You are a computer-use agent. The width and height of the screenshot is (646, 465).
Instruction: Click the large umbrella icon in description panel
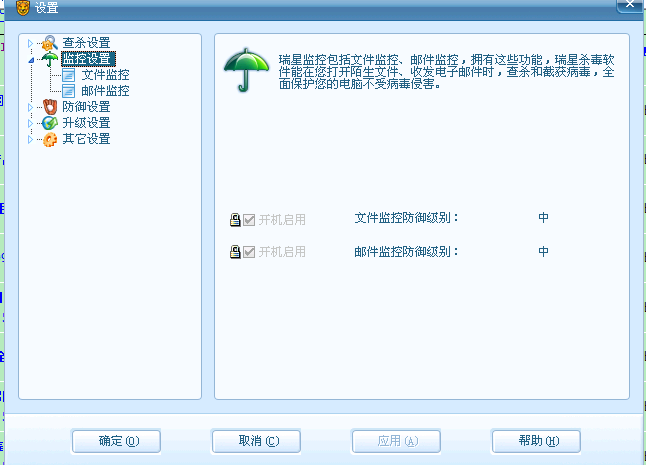246,70
